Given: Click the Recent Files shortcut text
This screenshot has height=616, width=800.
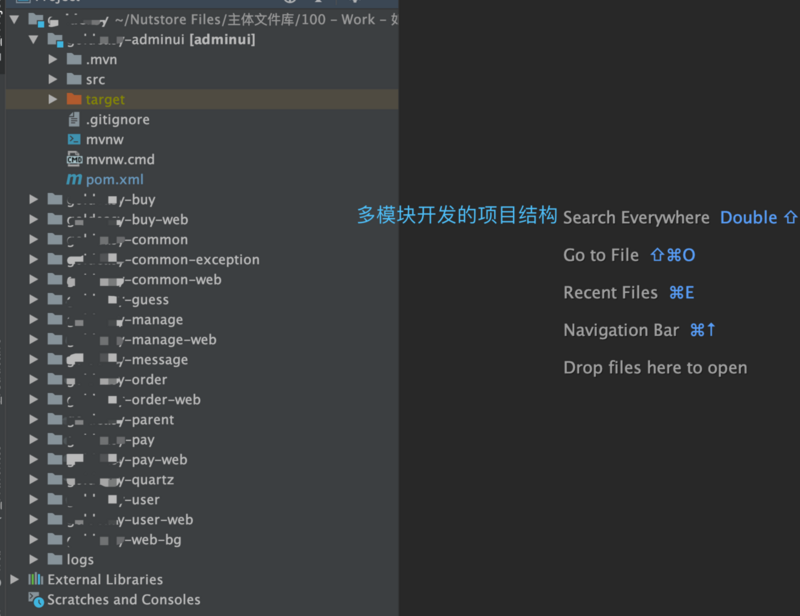Looking at the screenshot, I should coord(610,292).
